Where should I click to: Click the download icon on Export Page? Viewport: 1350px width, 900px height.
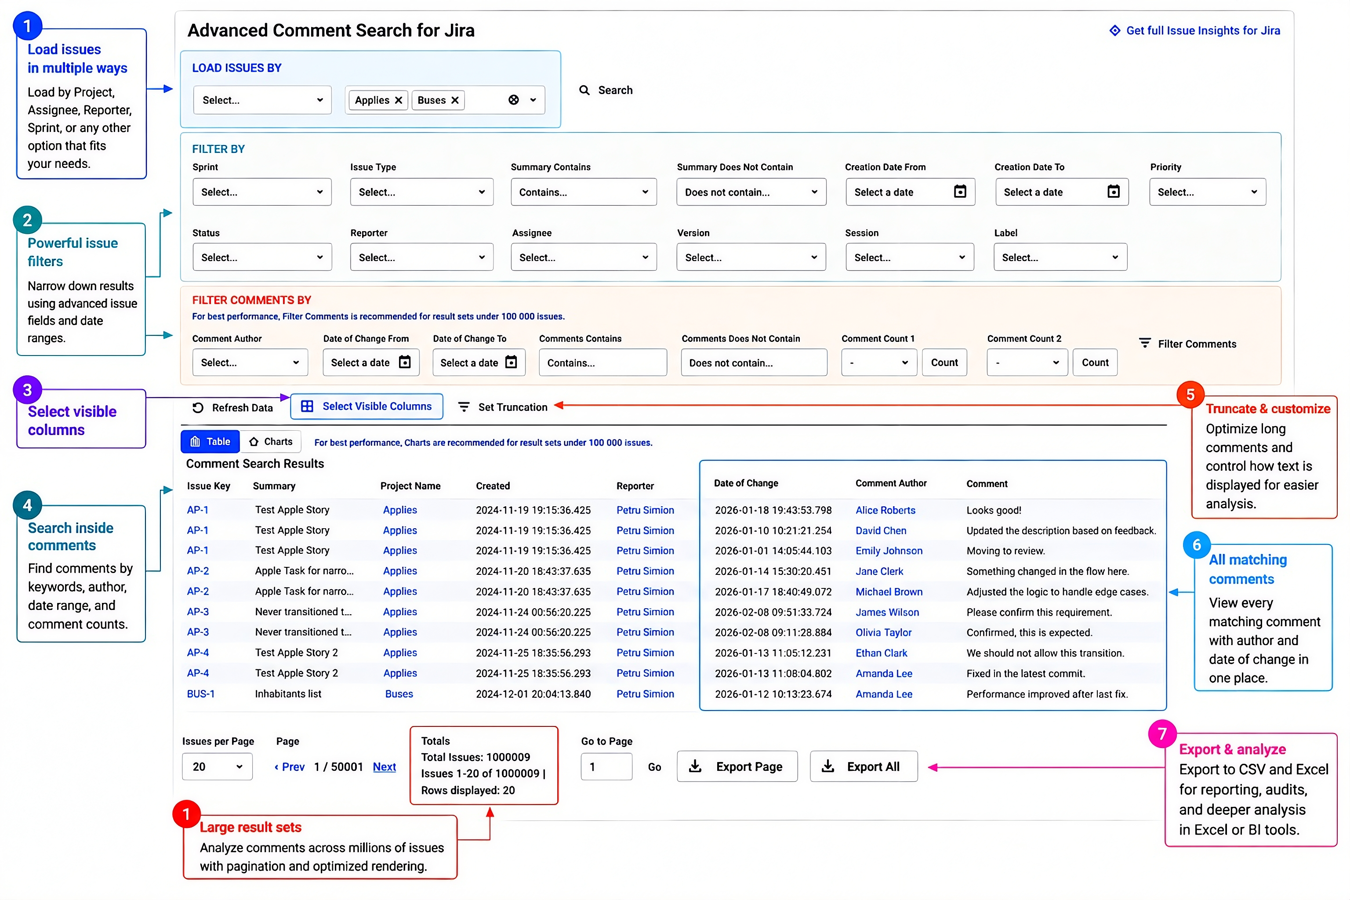pyautogui.click(x=695, y=766)
